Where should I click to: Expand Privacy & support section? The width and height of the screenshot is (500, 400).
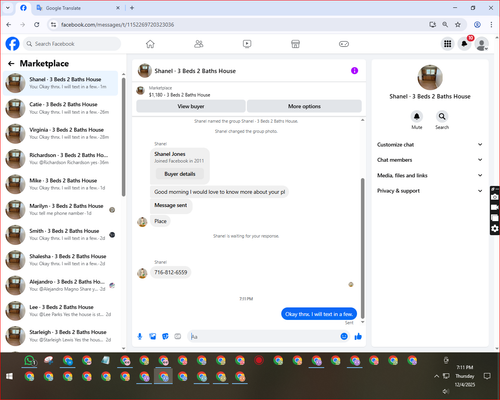click(x=430, y=191)
